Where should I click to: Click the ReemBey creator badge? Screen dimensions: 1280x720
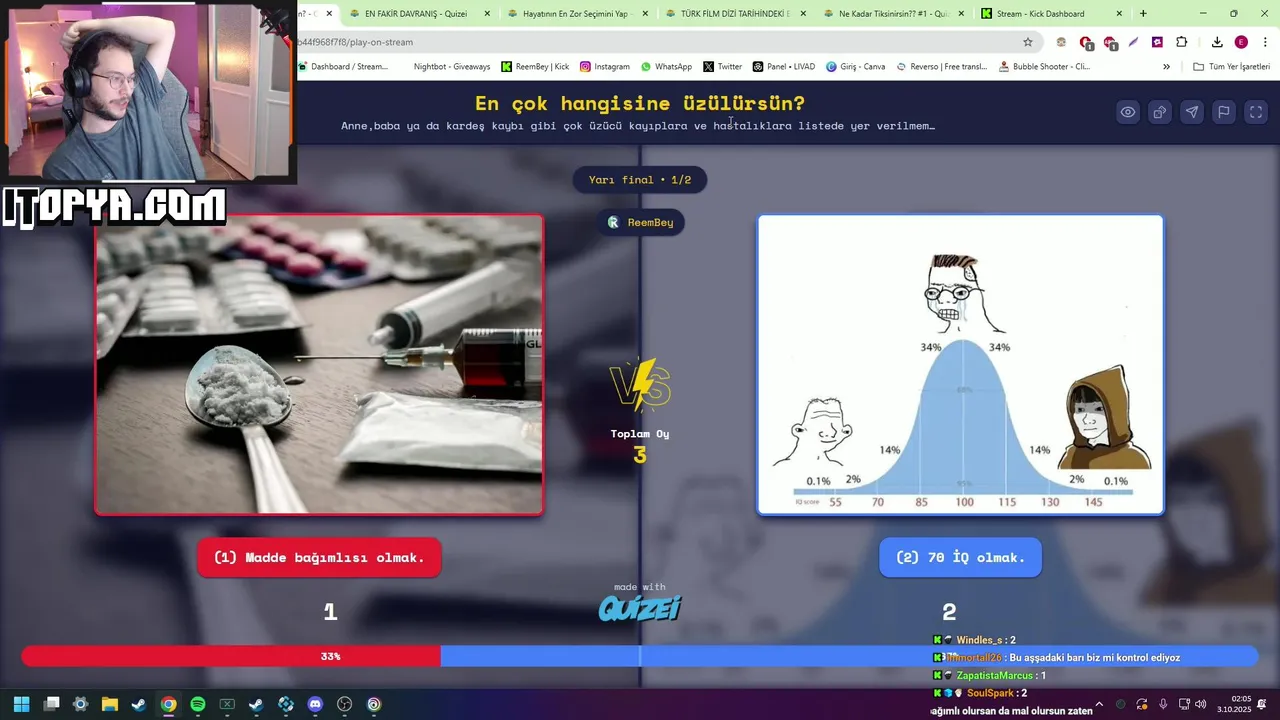tap(640, 222)
